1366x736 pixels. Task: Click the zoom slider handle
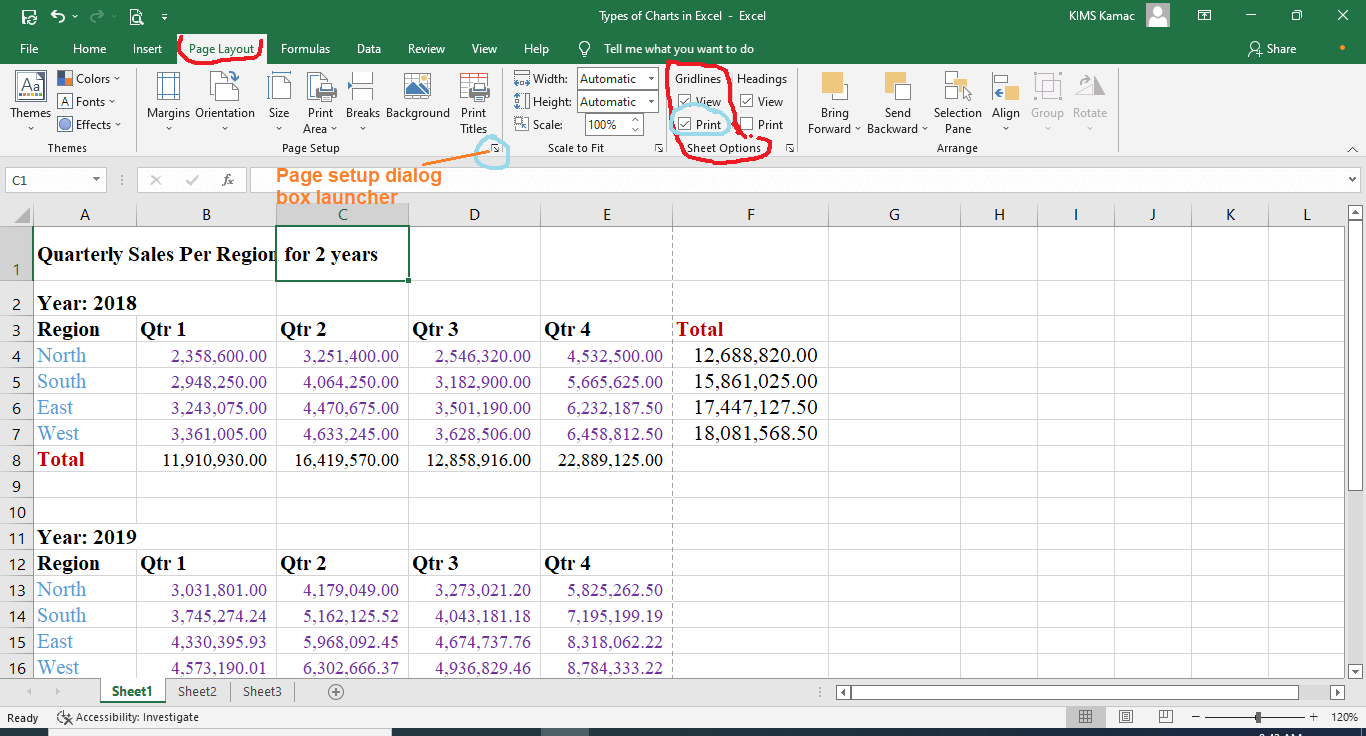pyautogui.click(x=1258, y=717)
